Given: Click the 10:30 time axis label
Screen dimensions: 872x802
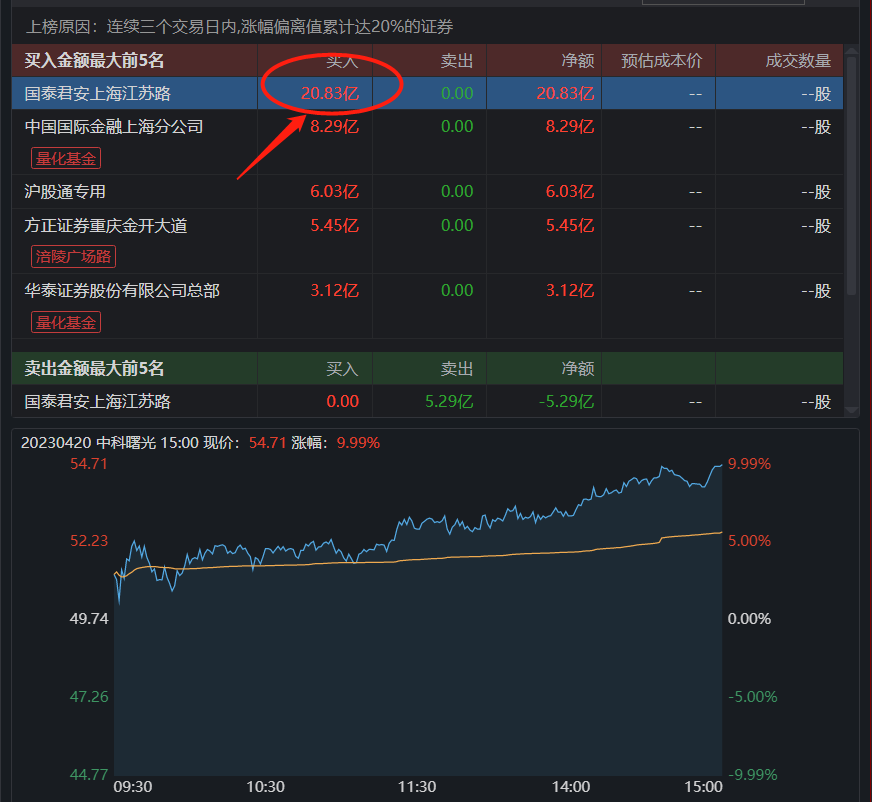Looking at the screenshot, I should tap(265, 787).
